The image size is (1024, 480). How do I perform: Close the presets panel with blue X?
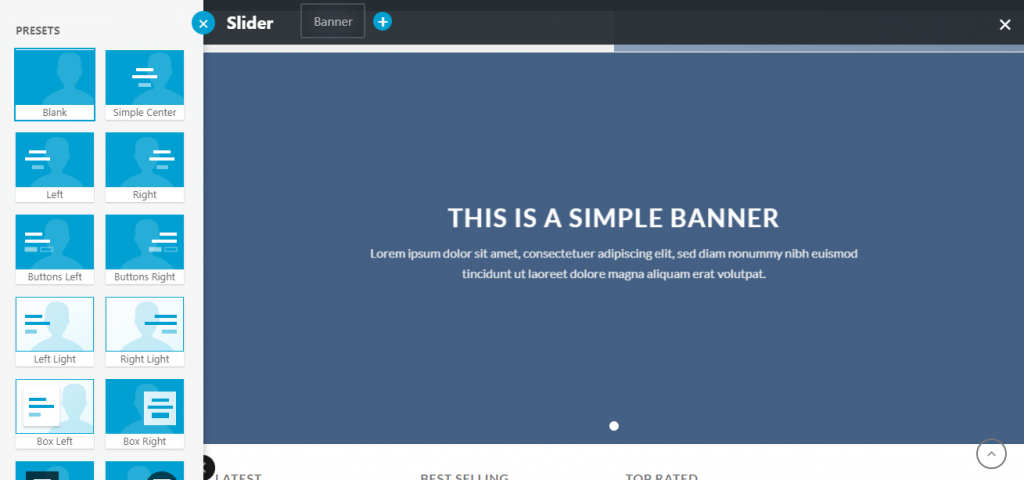point(203,24)
